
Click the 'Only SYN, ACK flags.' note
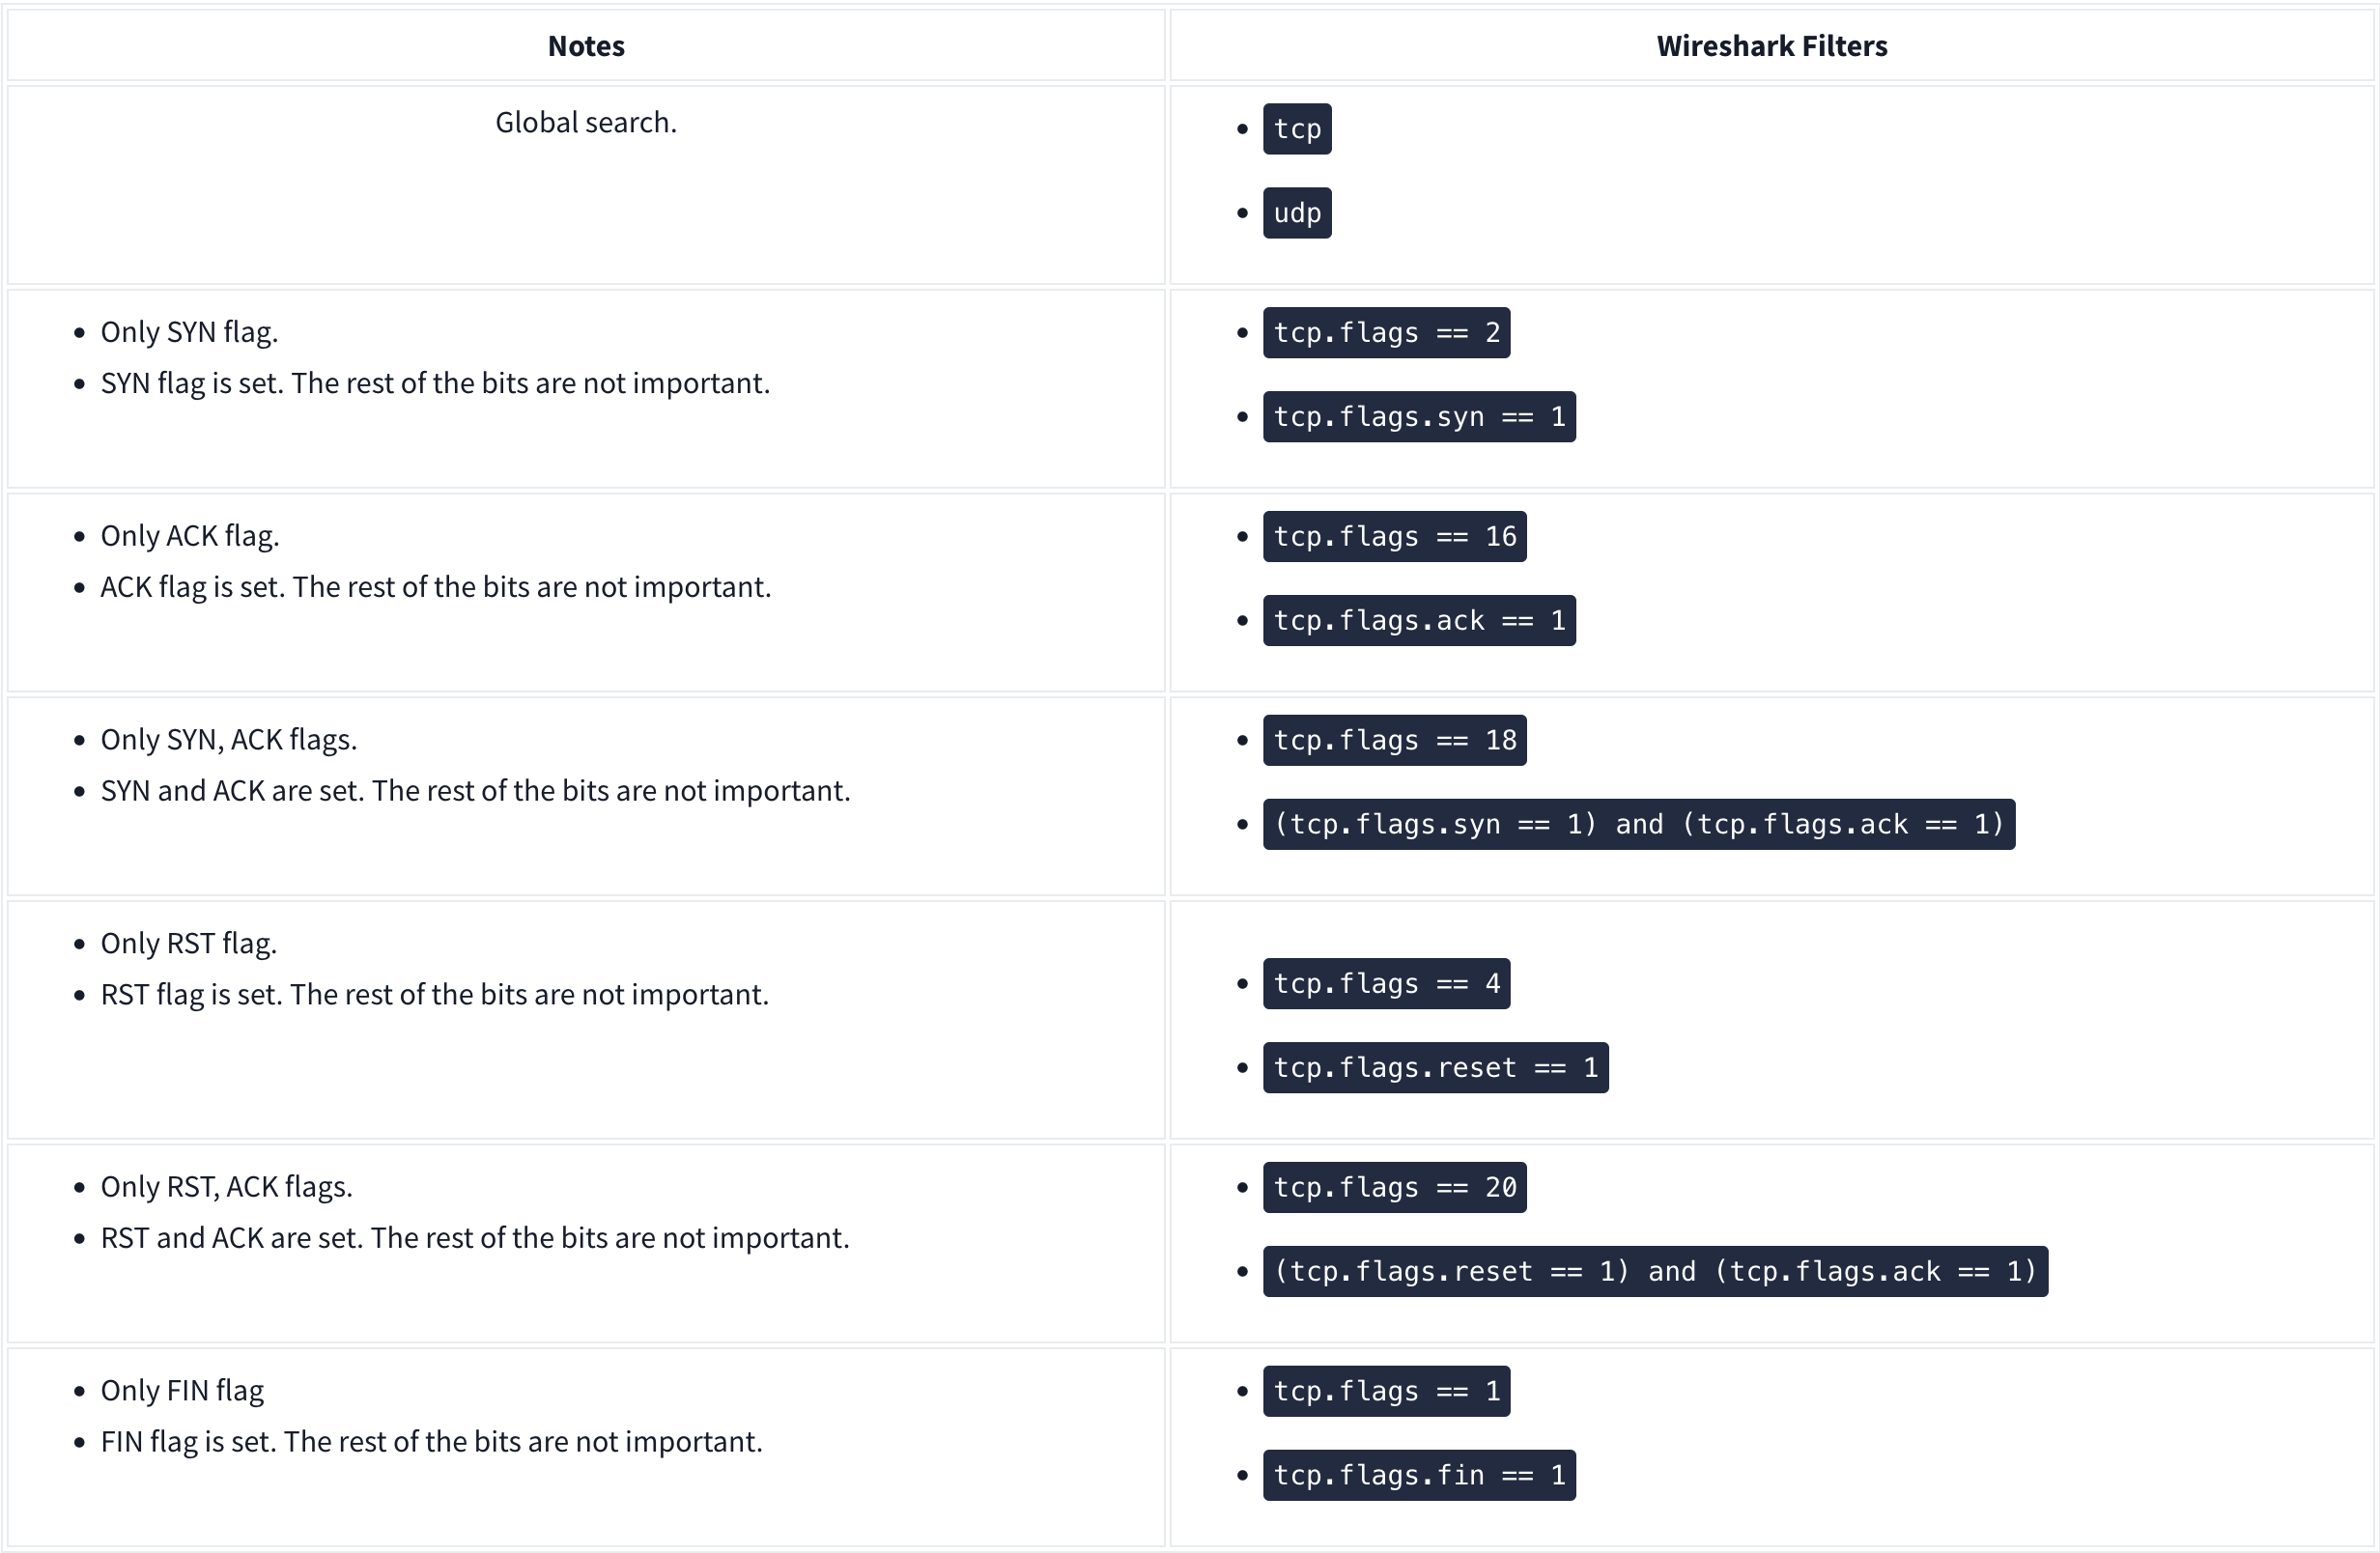point(229,740)
